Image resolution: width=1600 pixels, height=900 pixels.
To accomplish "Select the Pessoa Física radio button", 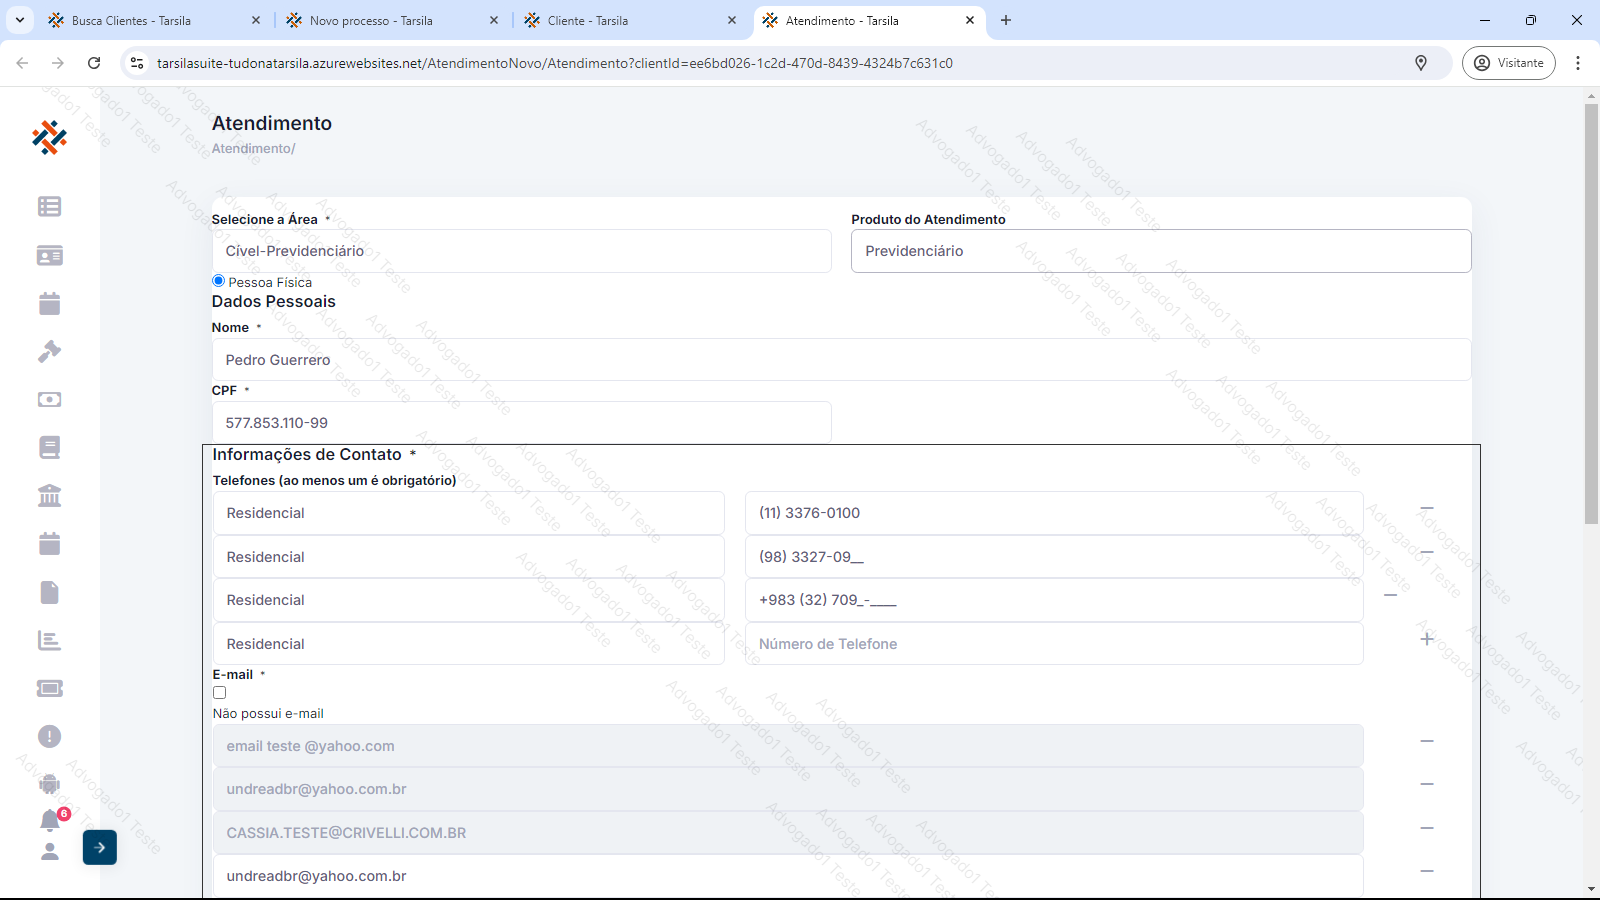I will (218, 281).
